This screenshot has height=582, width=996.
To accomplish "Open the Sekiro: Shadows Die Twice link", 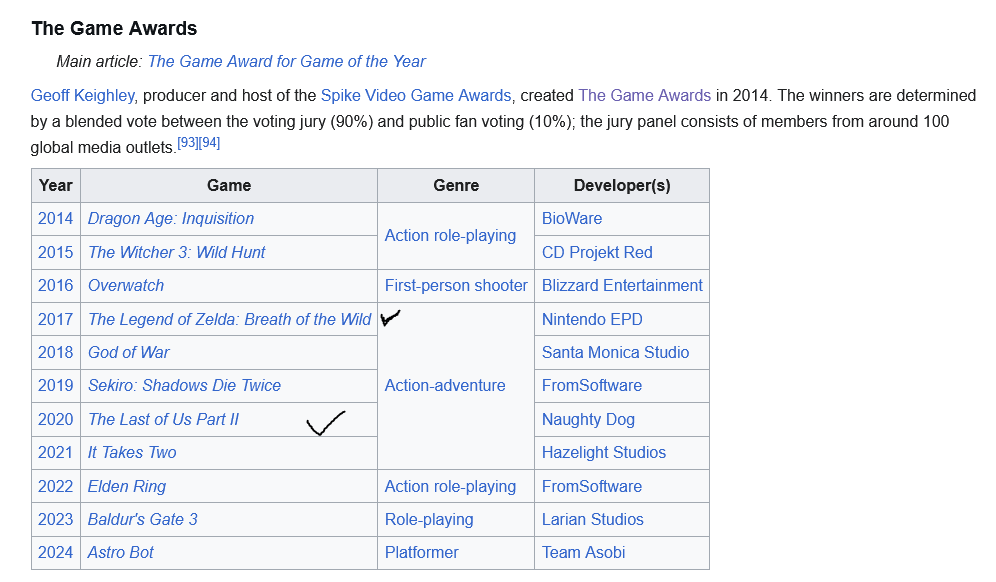I will coord(184,385).
